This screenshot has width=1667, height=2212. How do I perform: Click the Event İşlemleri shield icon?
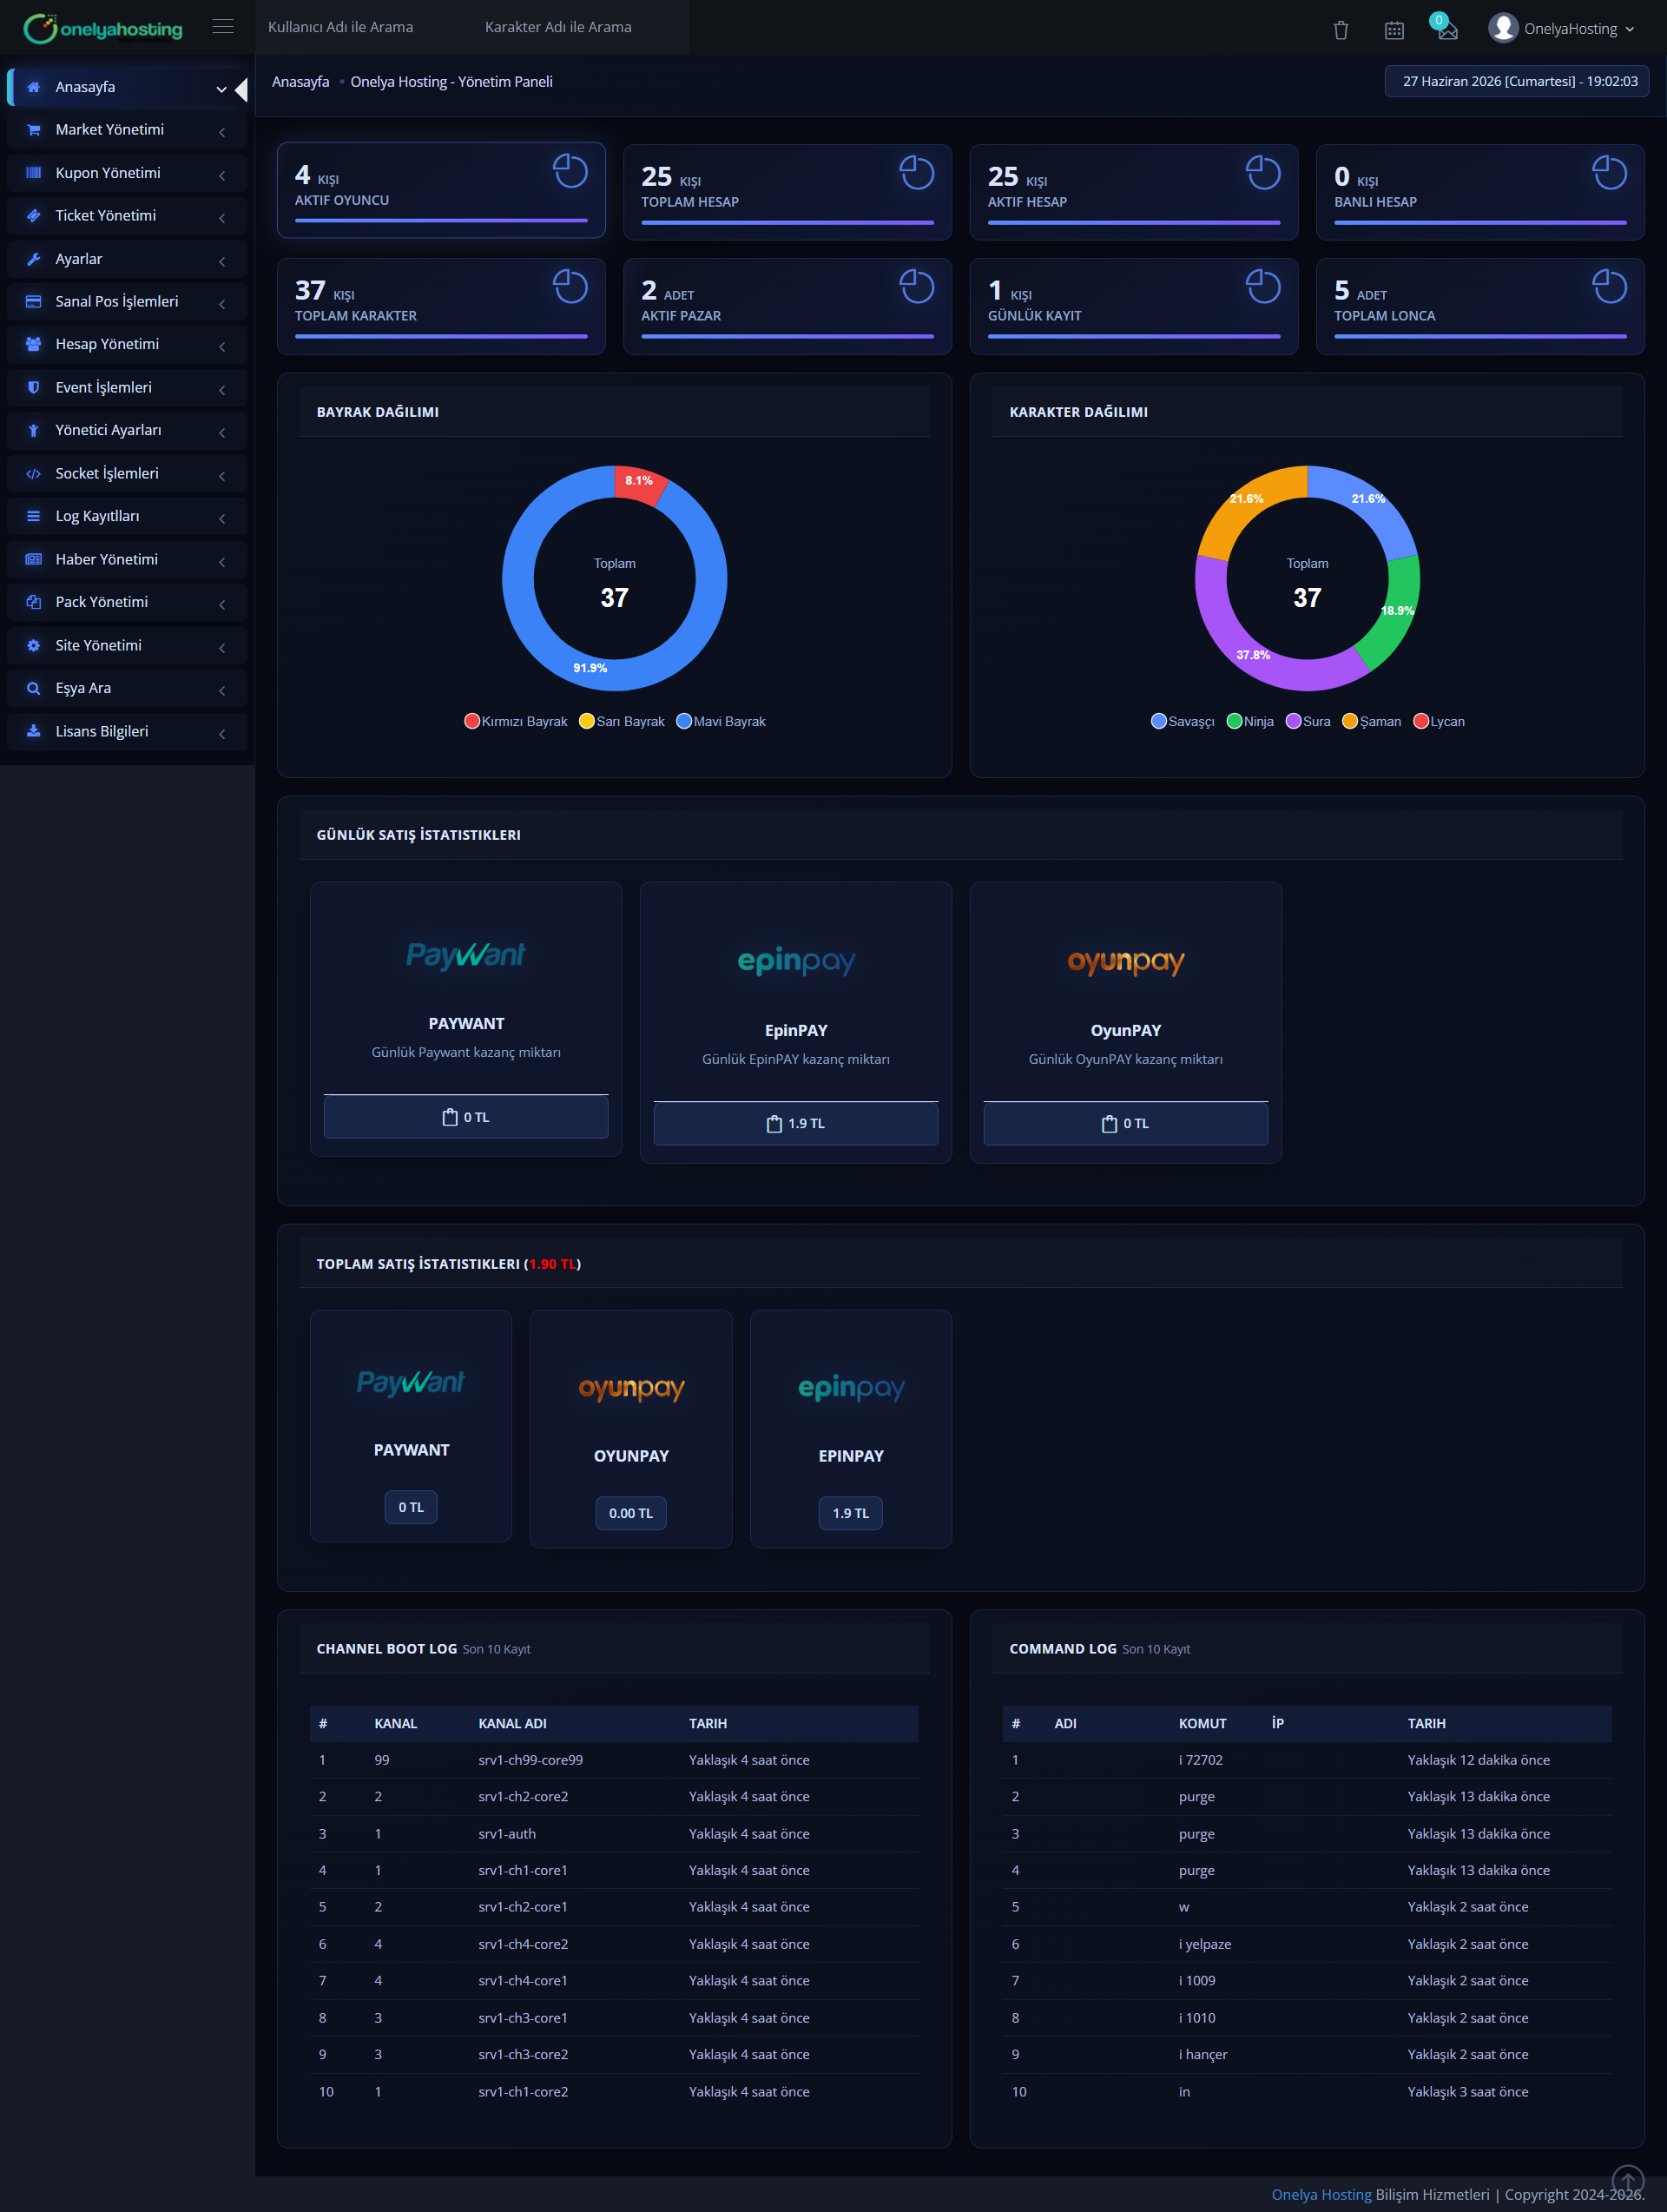pos(34,388)
